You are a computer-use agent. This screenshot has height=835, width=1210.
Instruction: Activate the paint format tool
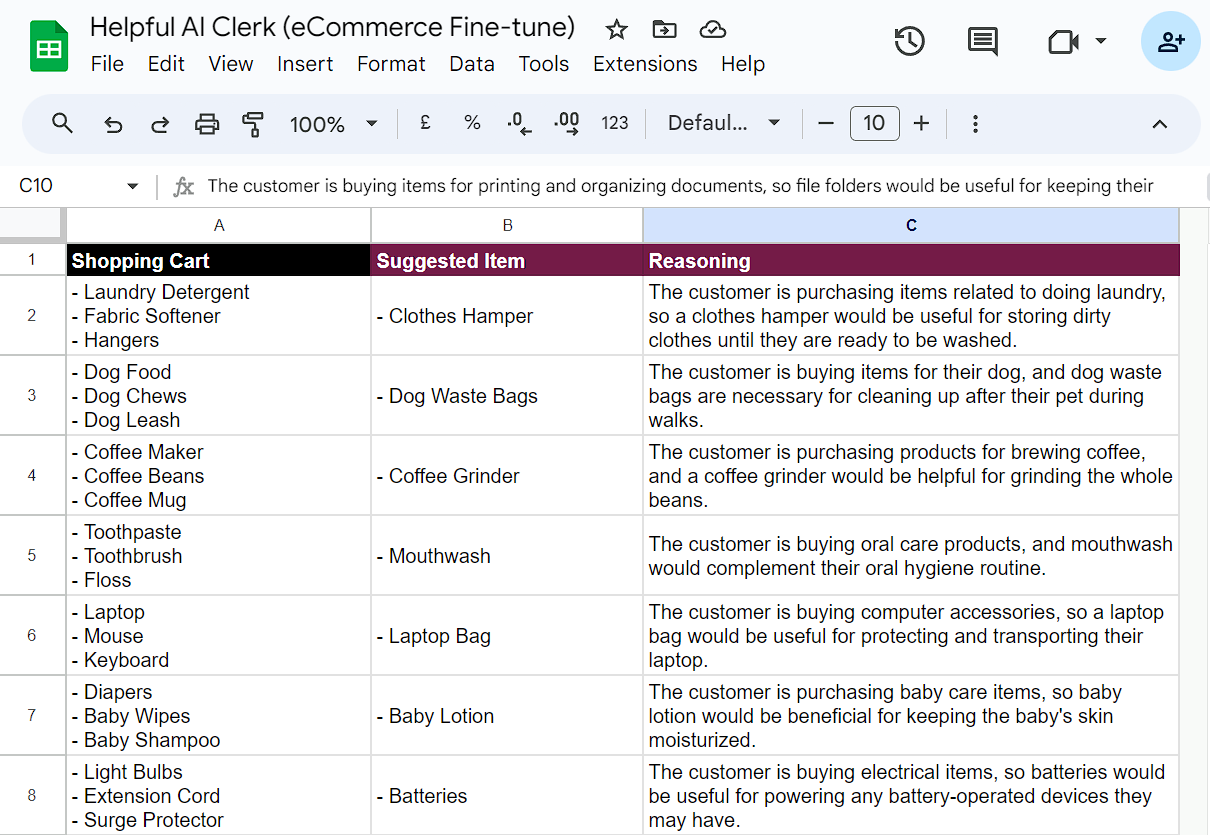point(253,124)
